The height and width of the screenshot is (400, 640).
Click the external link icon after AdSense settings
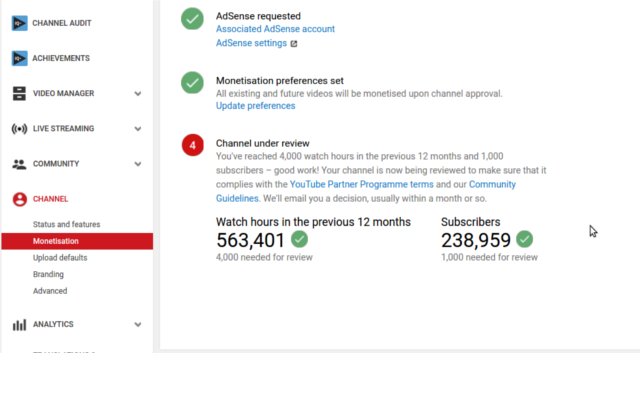[293, 44]
